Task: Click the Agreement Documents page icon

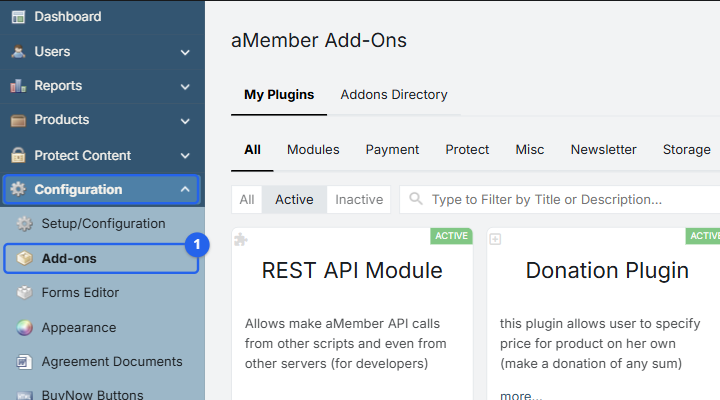Action: (25, 362)
